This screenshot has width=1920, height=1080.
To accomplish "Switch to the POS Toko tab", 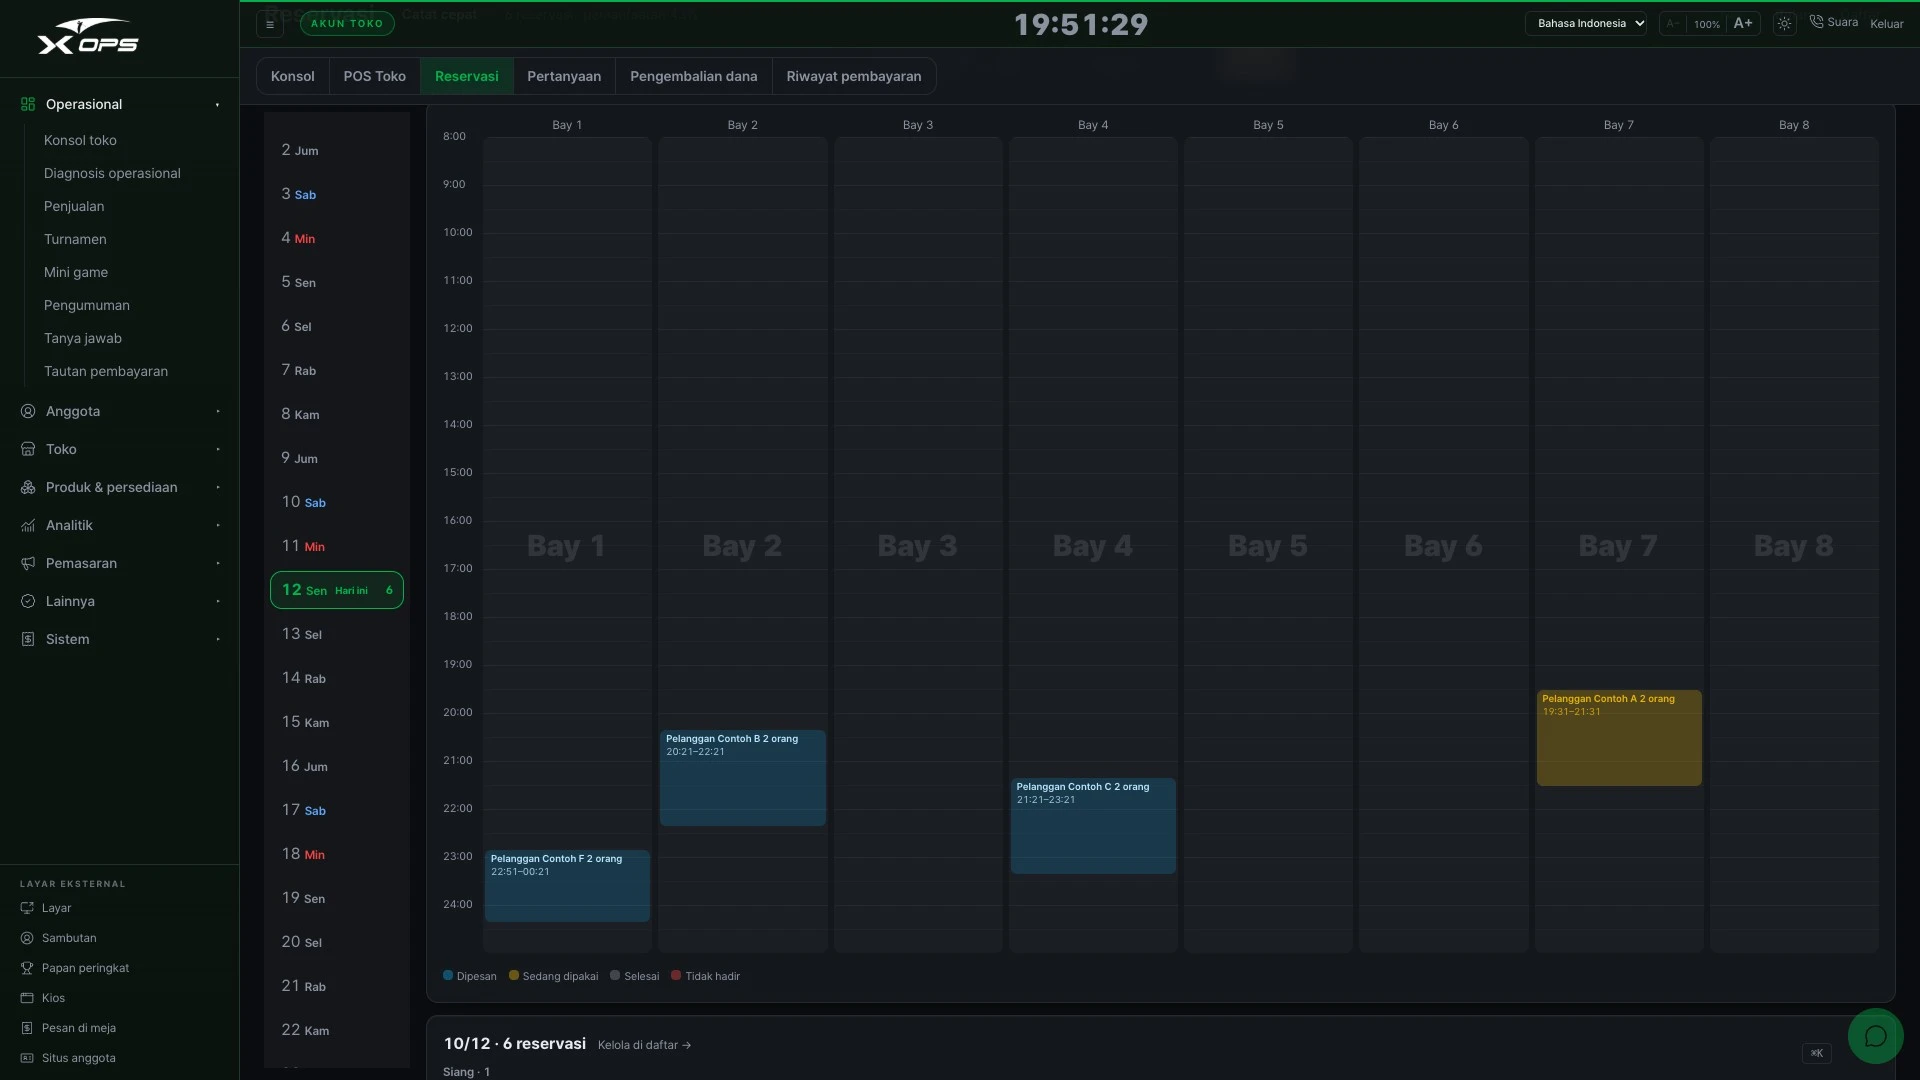I will click(375, 76).
